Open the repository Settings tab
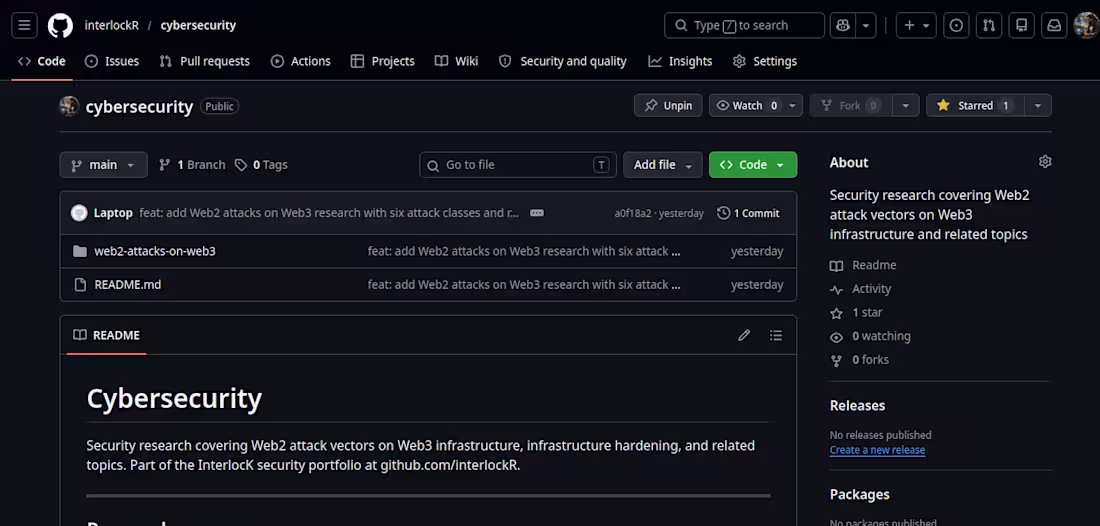 click(x=765, y=61)
